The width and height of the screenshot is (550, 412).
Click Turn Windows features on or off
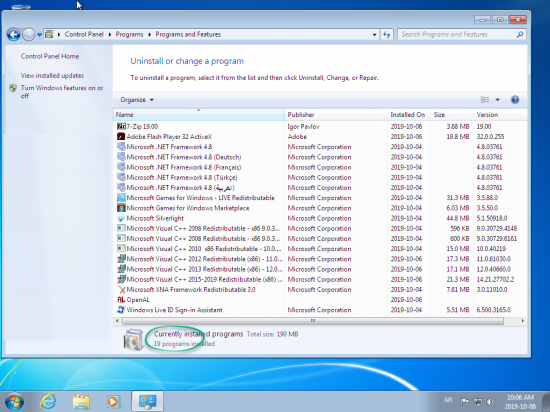[62, 92]
